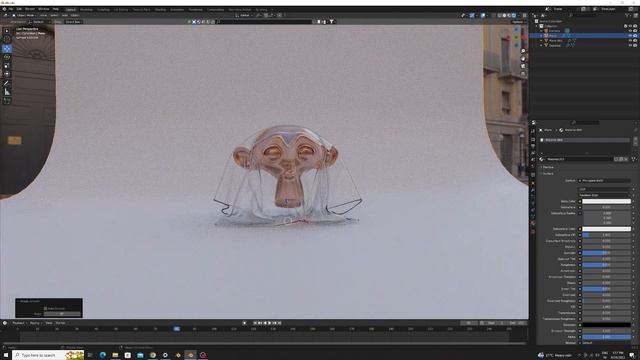Open the Global transform orientation dropdown
640x360 pixels.
[x=244, y=15]
